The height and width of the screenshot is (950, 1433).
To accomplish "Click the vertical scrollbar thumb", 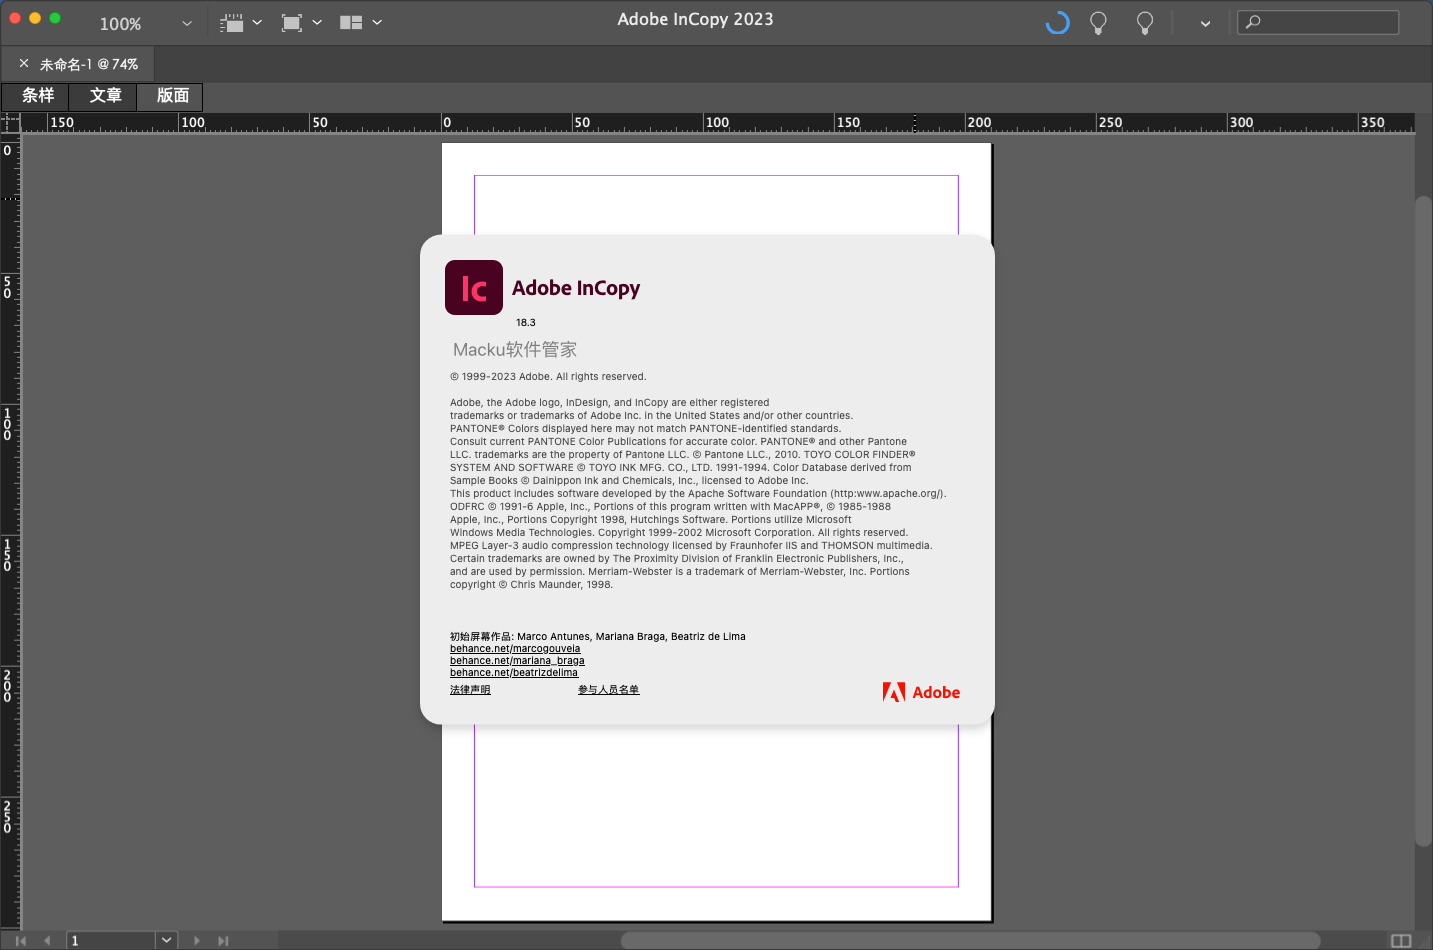I will pyautogui.click(x=1423, y=521).
